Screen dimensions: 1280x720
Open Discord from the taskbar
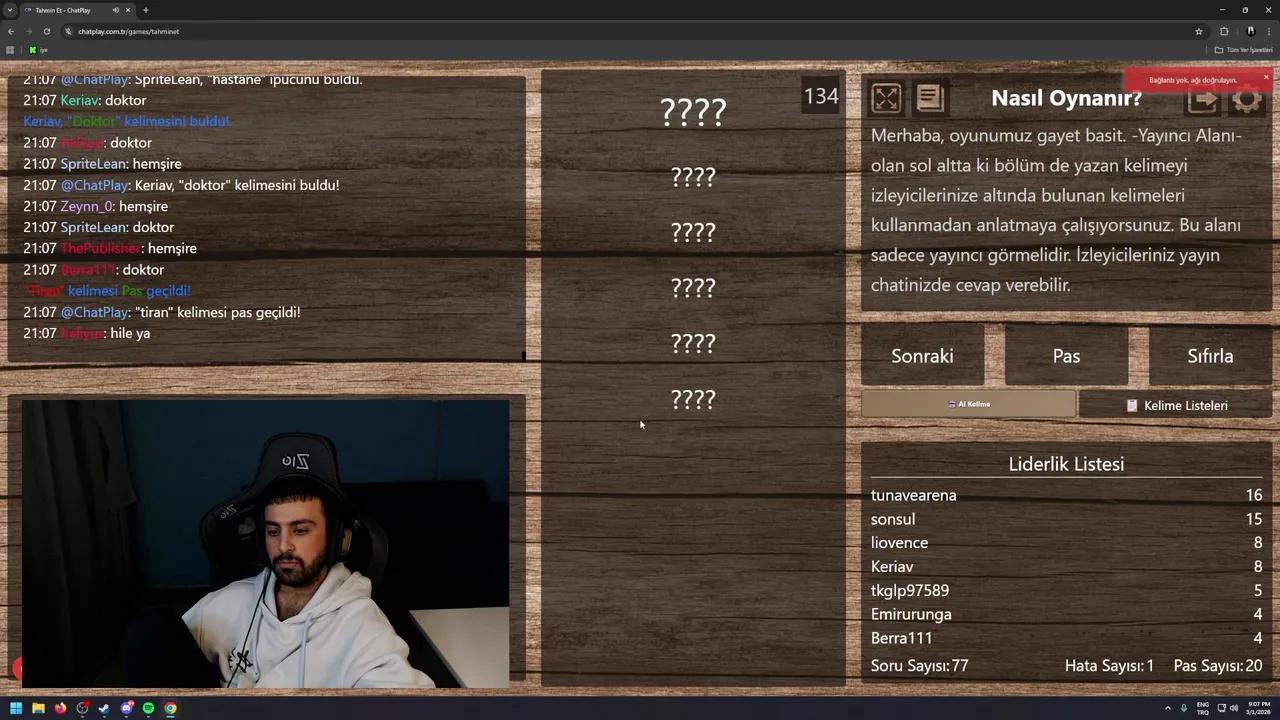coord(127,709)
